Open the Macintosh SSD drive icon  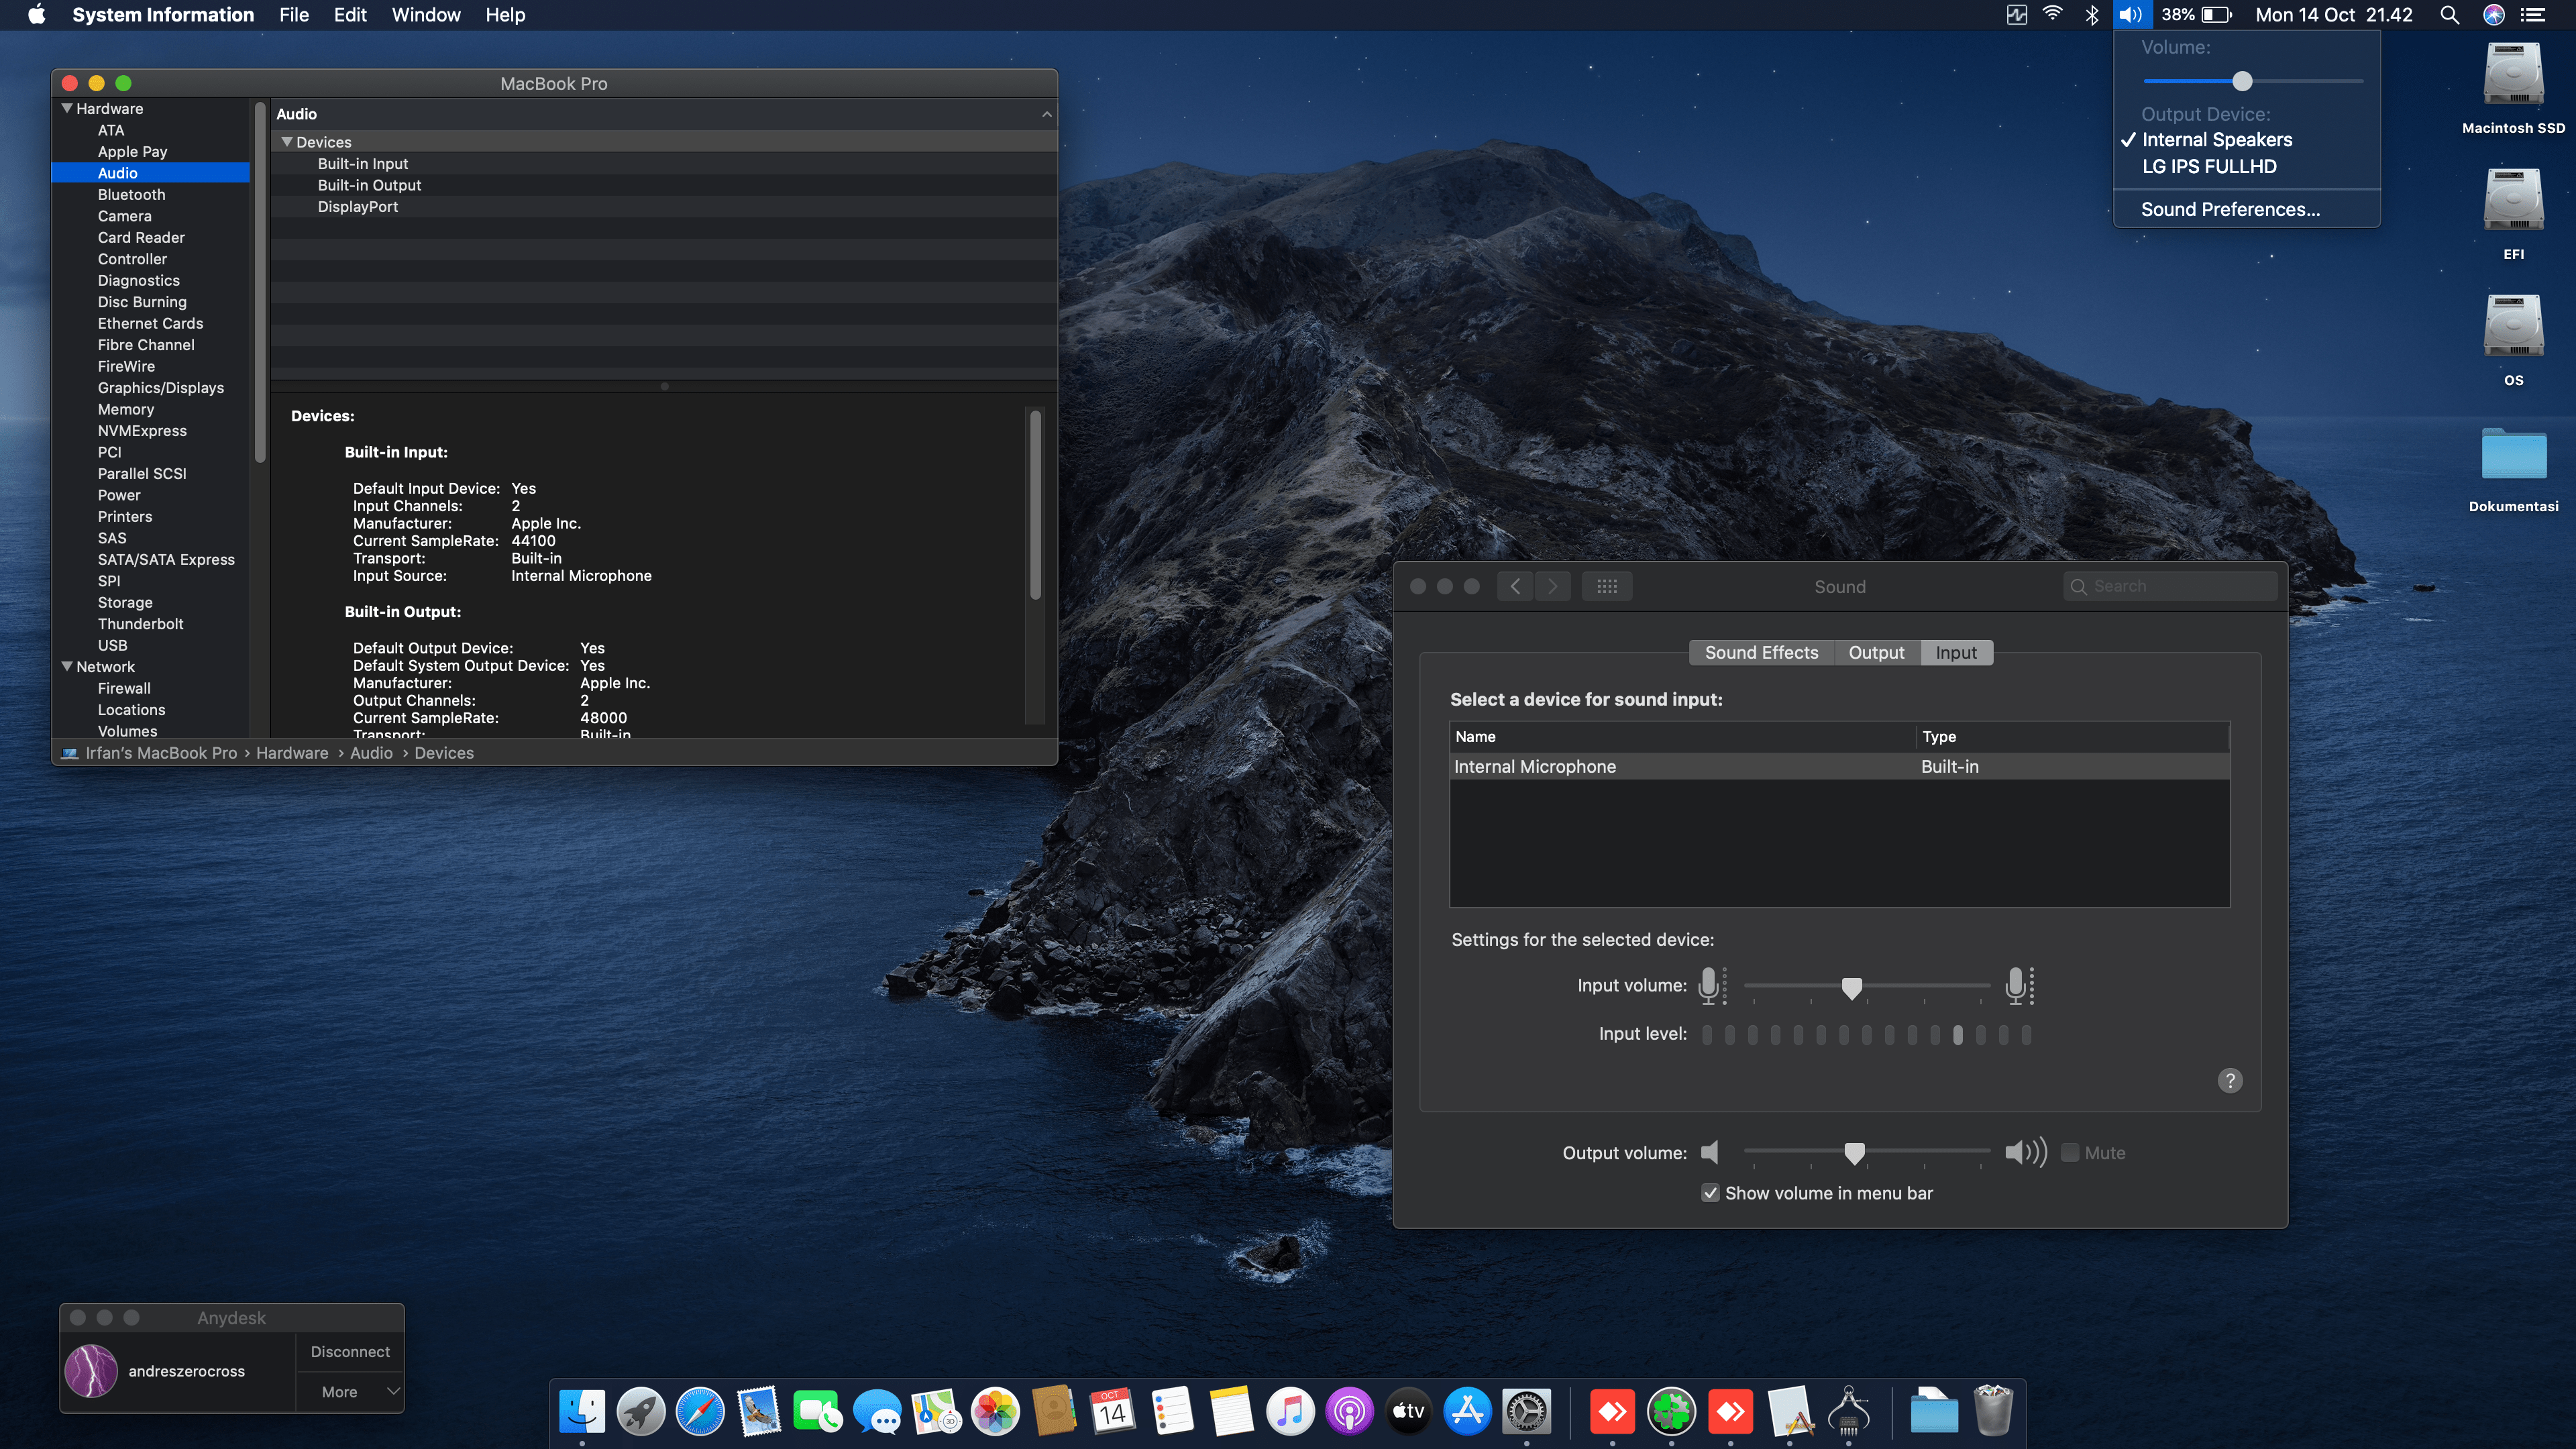point(2512,75)
